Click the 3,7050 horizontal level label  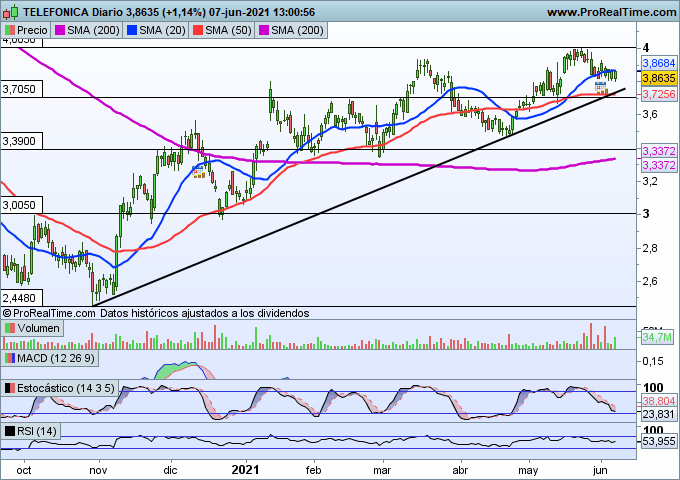(x=21, y=89)
